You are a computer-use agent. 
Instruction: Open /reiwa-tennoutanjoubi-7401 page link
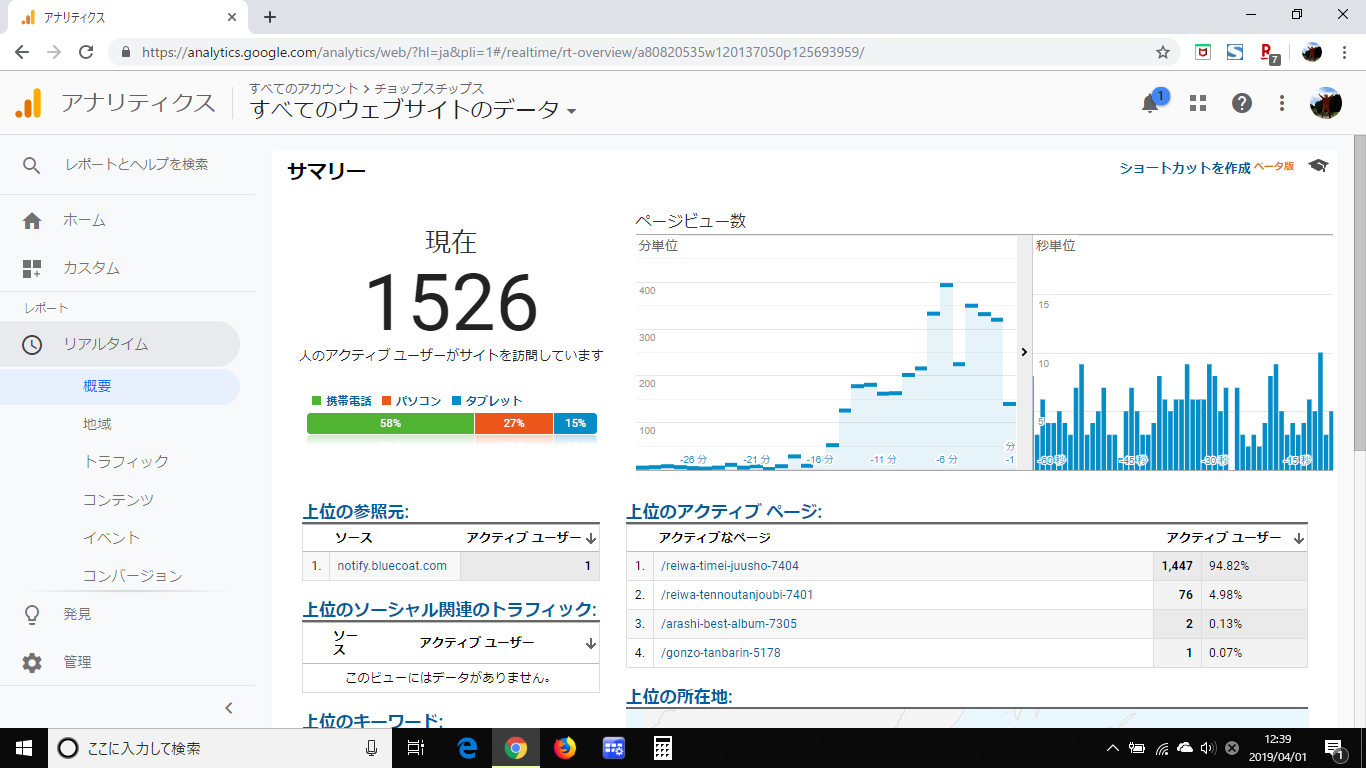[737, 595]
